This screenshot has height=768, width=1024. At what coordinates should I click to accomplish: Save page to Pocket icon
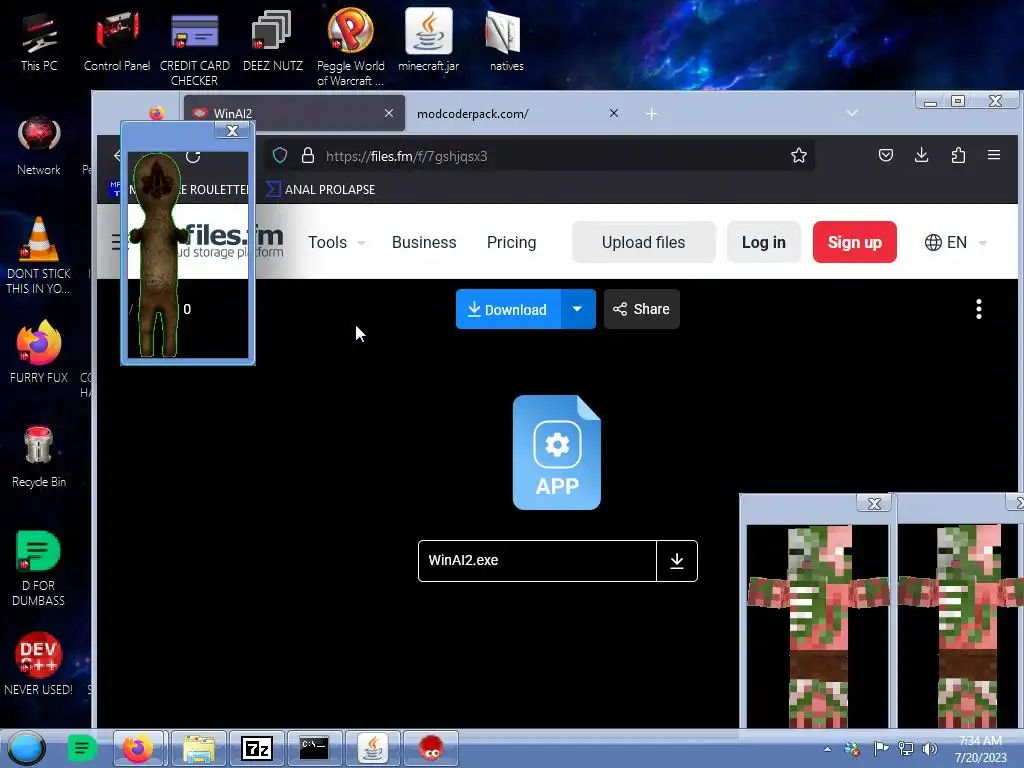click(886, 155)
